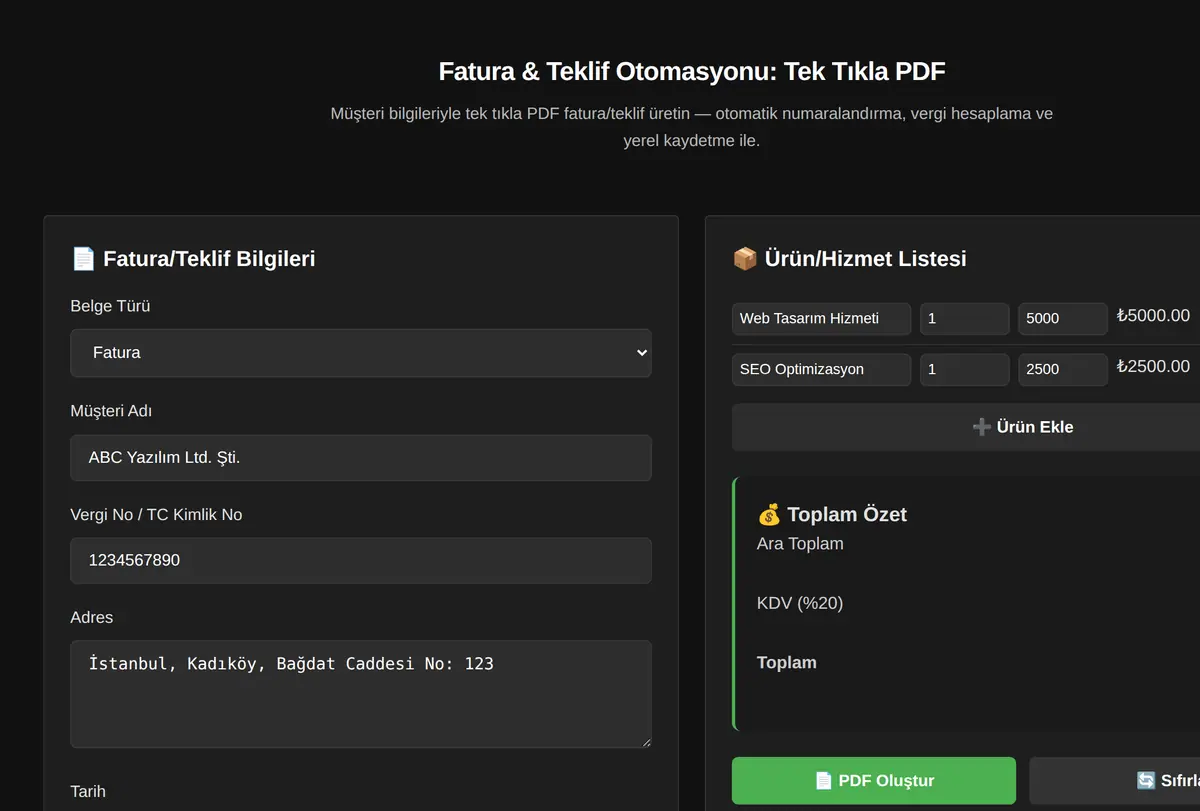The width and height of the screenshot is (1200, 811).
Task: Click the quantity field in SEO Optimizasyon row
Action: (x=964, y=369)
